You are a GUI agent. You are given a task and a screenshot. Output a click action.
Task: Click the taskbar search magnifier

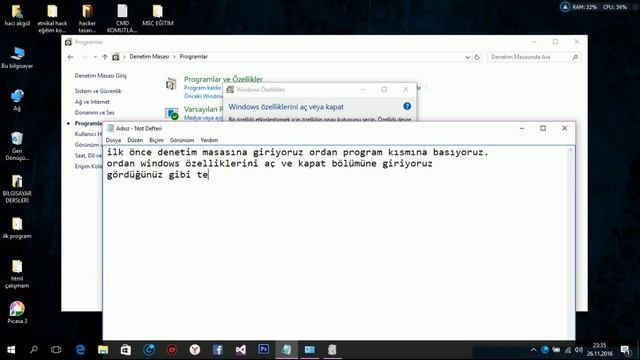pos(34,350)
